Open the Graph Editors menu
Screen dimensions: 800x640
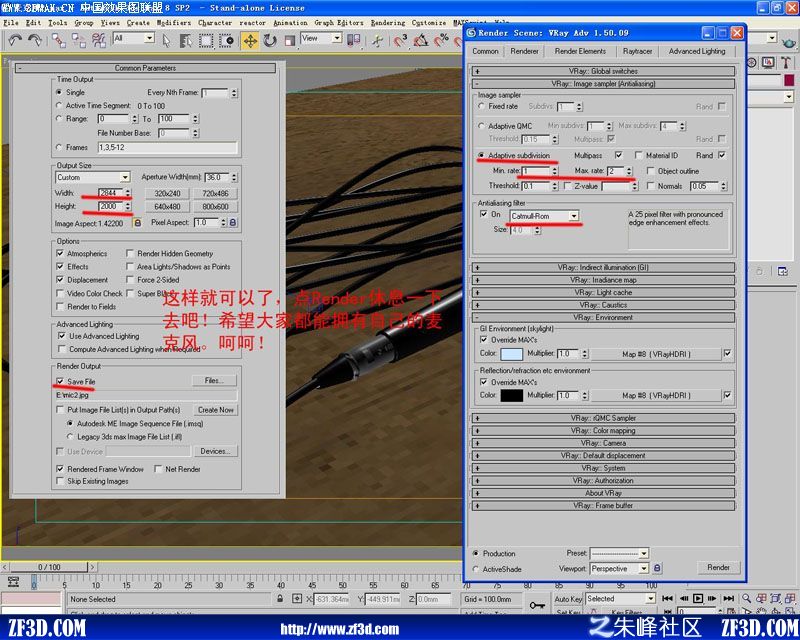pyautogui.click(x=339, y=23)
